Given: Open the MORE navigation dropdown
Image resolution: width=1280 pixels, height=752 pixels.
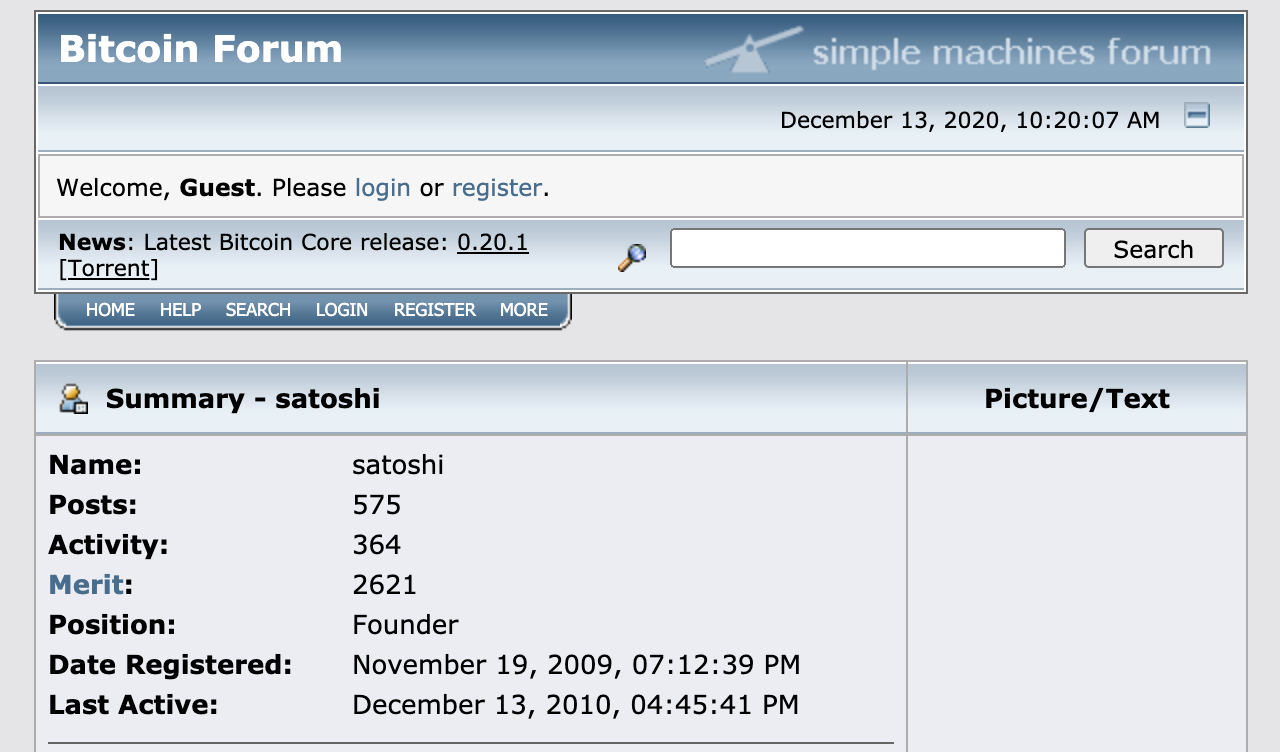Looking at the screenshot, I should [523, 310].
